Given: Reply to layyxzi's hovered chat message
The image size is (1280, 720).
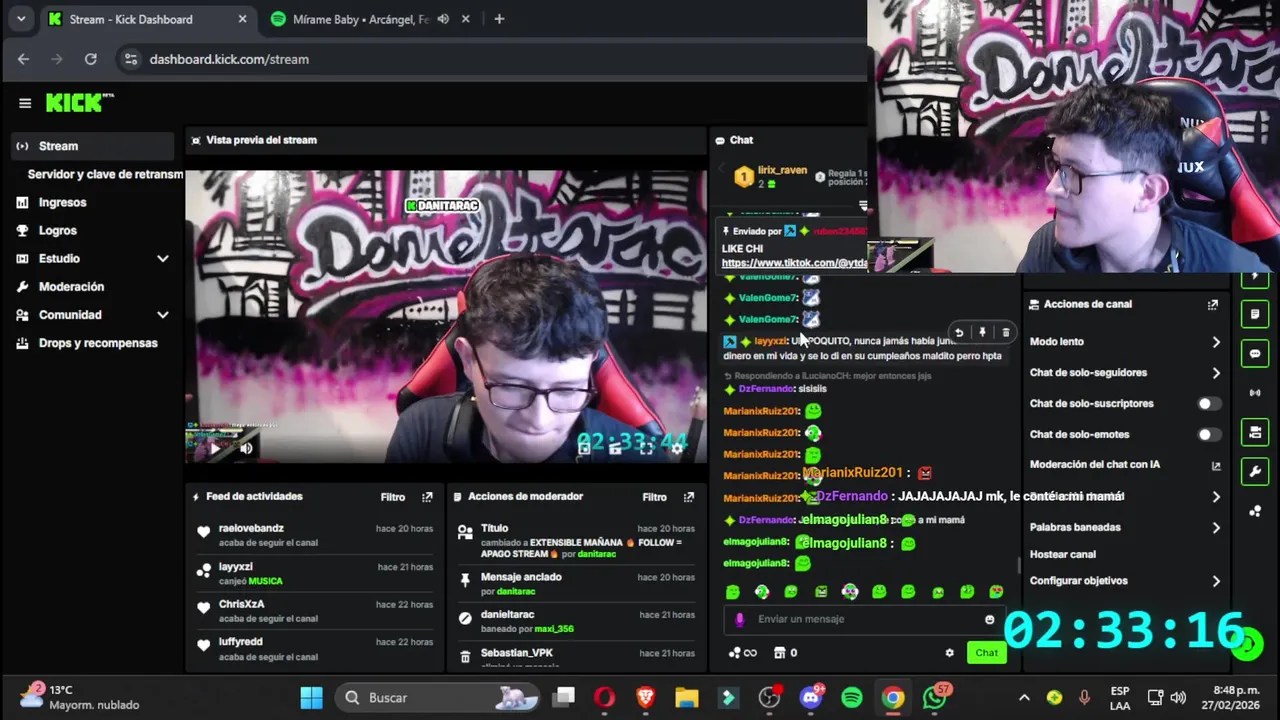Looking at the screenshot, I should [x=959, y=333].
